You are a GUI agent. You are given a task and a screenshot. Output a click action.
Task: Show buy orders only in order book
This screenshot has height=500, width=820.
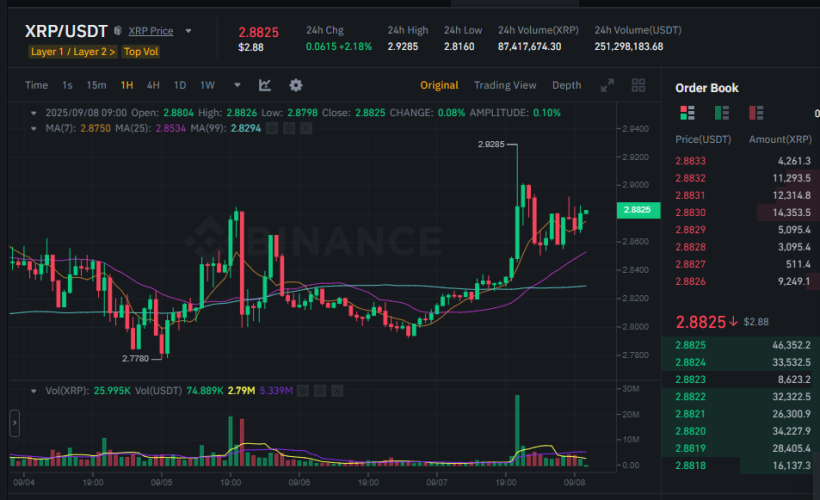click(x=721, y=113)
